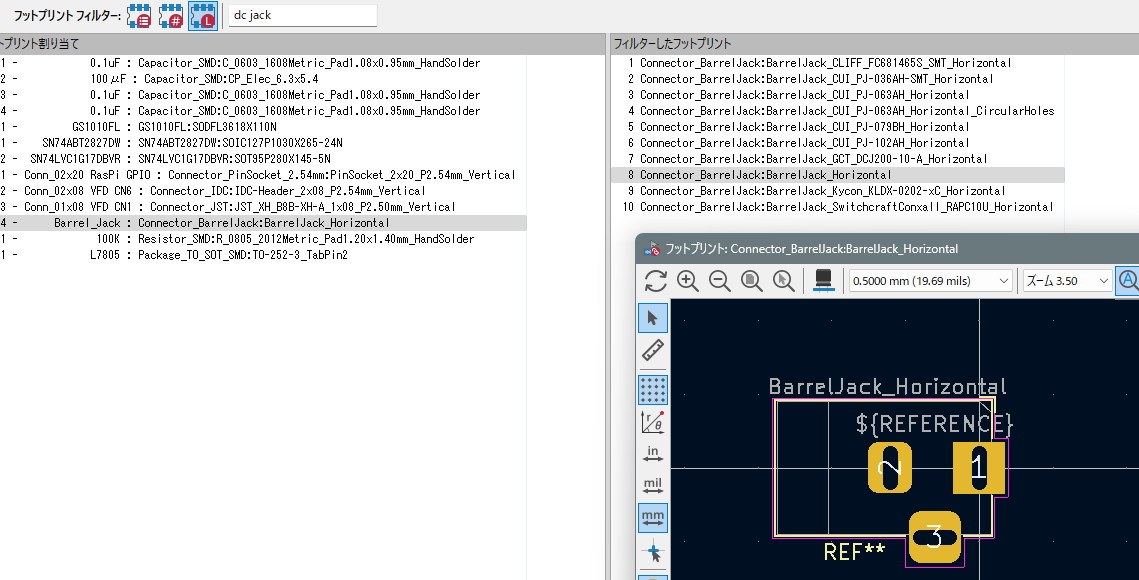Image resolution: width=1139 pixels, height=580 pixels.
Task: Select the Conn_01x08 VFD CN1 row
Action: [263, 206]
